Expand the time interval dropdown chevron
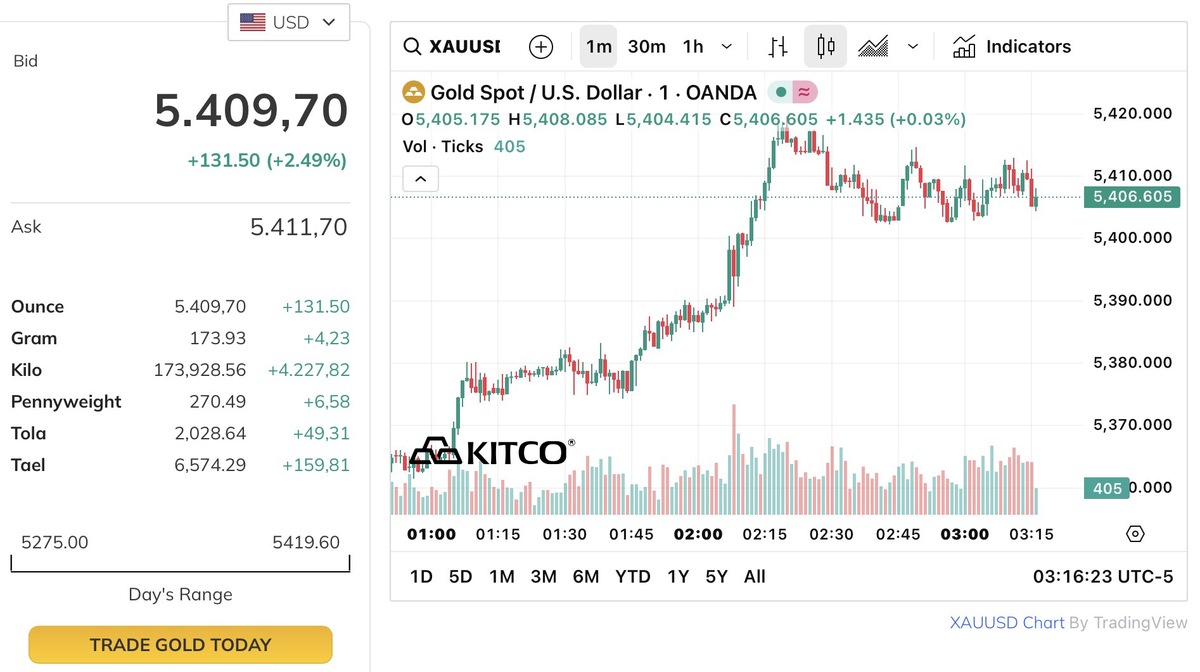This screenshot has width=1200, height=672. tap(727, 47)
